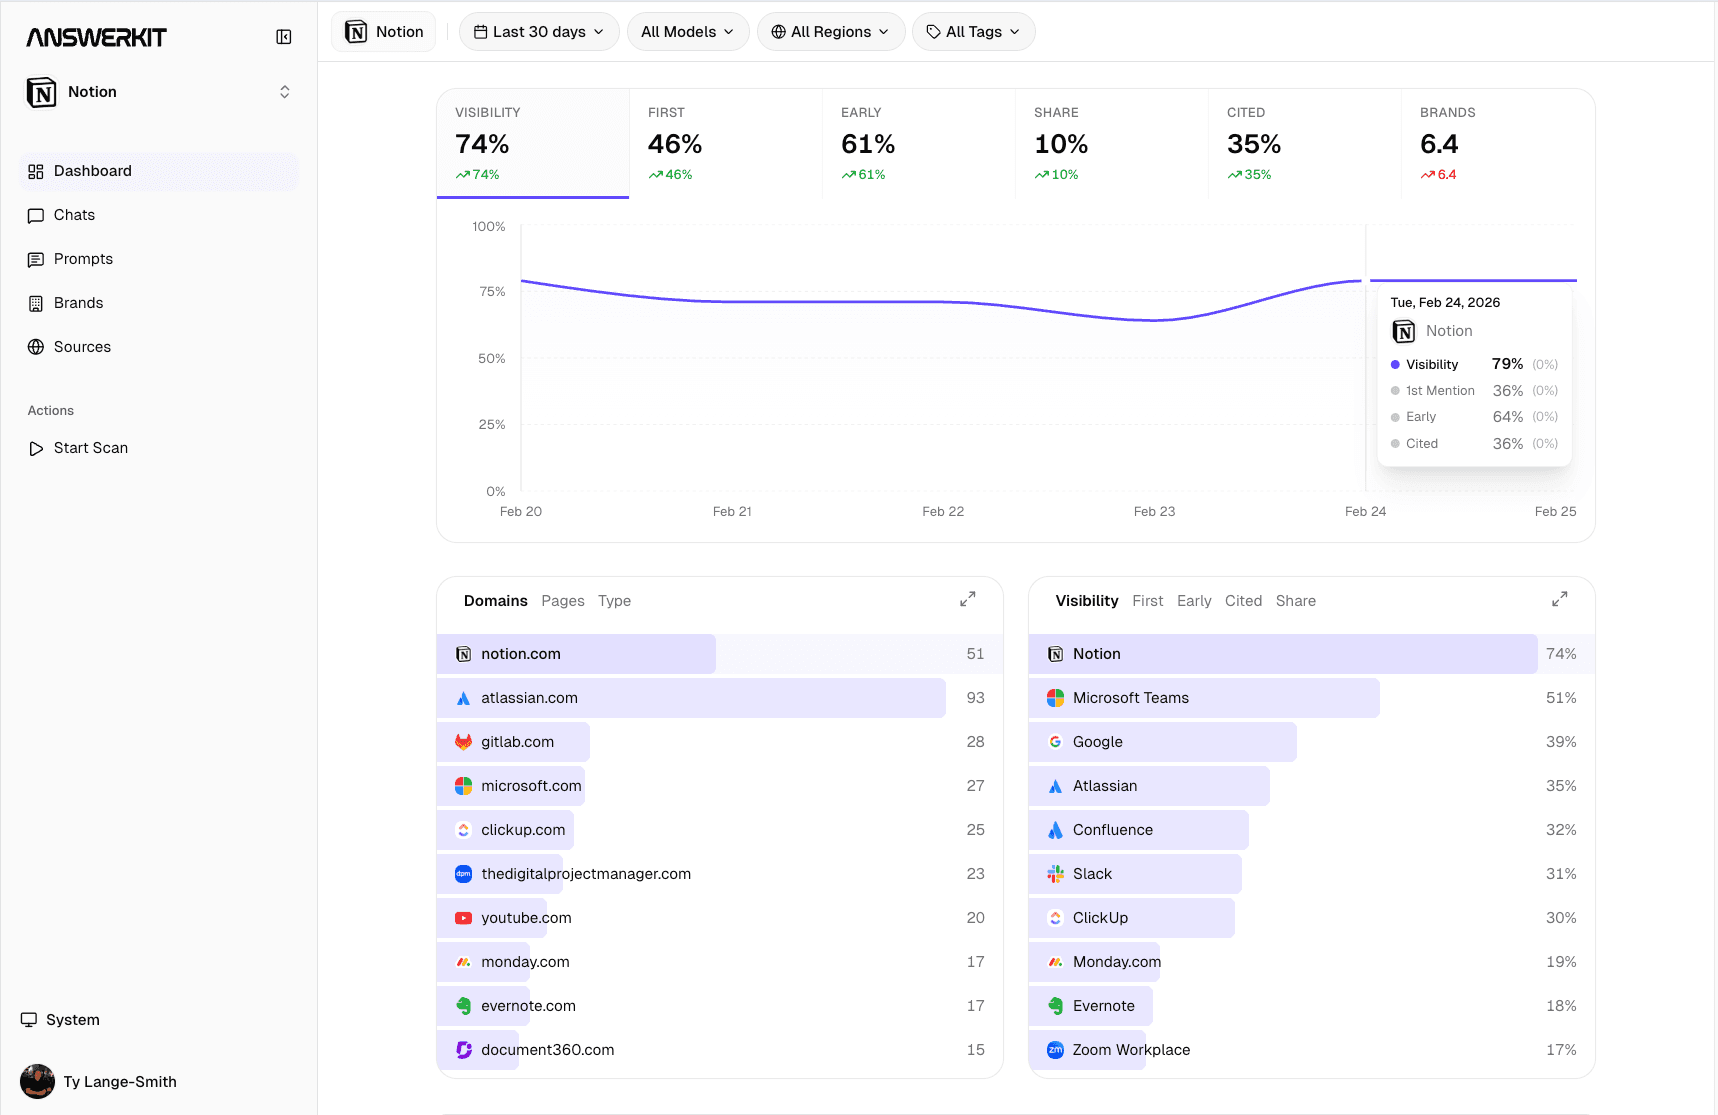This screenshot has height=1115, width=1718.
Task: Click the Prompts icon
Action: tap(36, 259)
